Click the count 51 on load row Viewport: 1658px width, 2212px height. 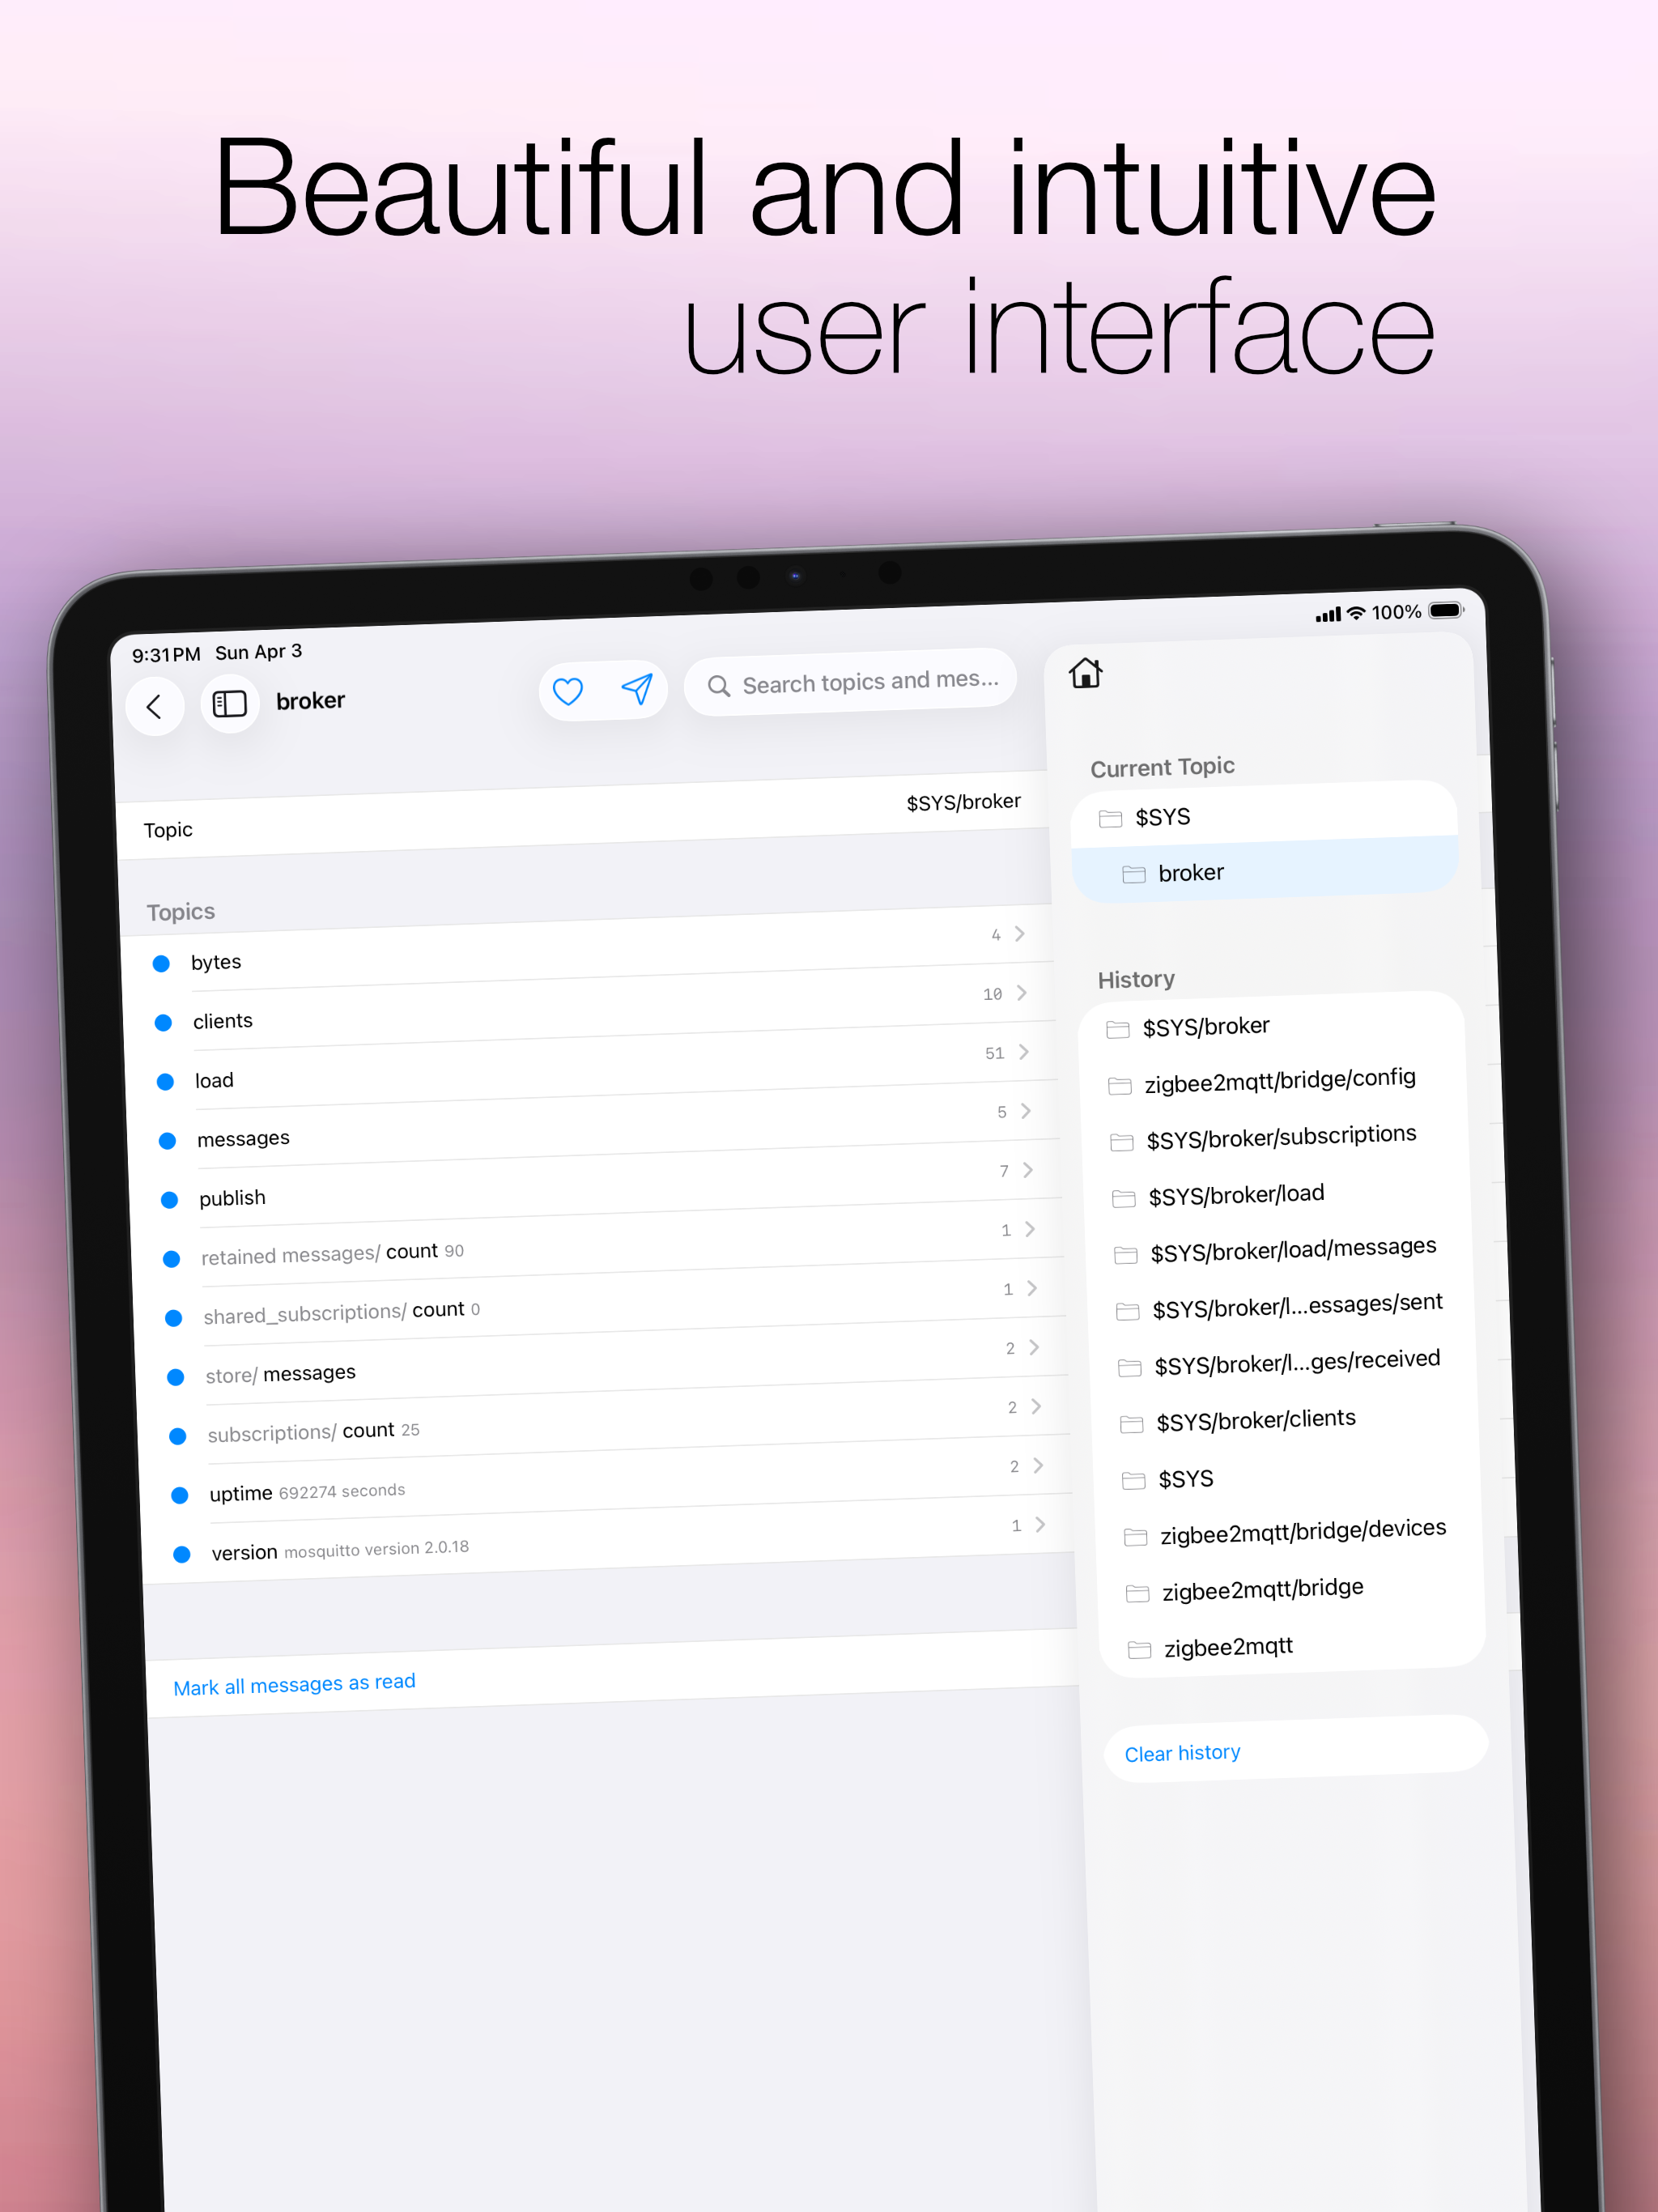coord(994,1053)
